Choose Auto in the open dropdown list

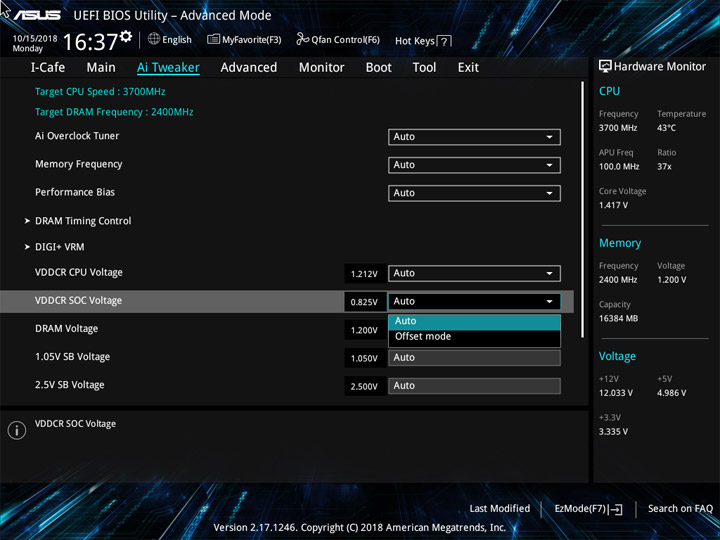(474, 321)
